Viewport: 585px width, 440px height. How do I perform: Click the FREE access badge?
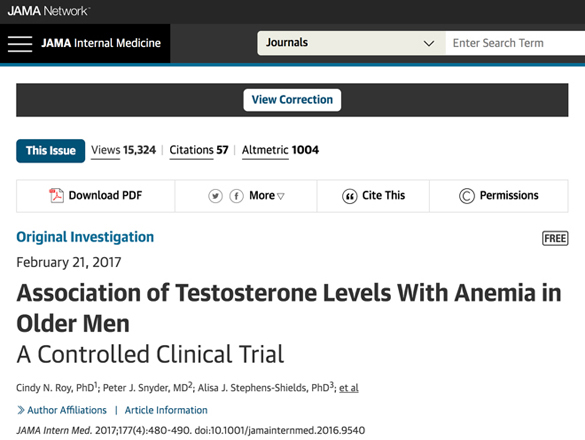pos(555,238)
